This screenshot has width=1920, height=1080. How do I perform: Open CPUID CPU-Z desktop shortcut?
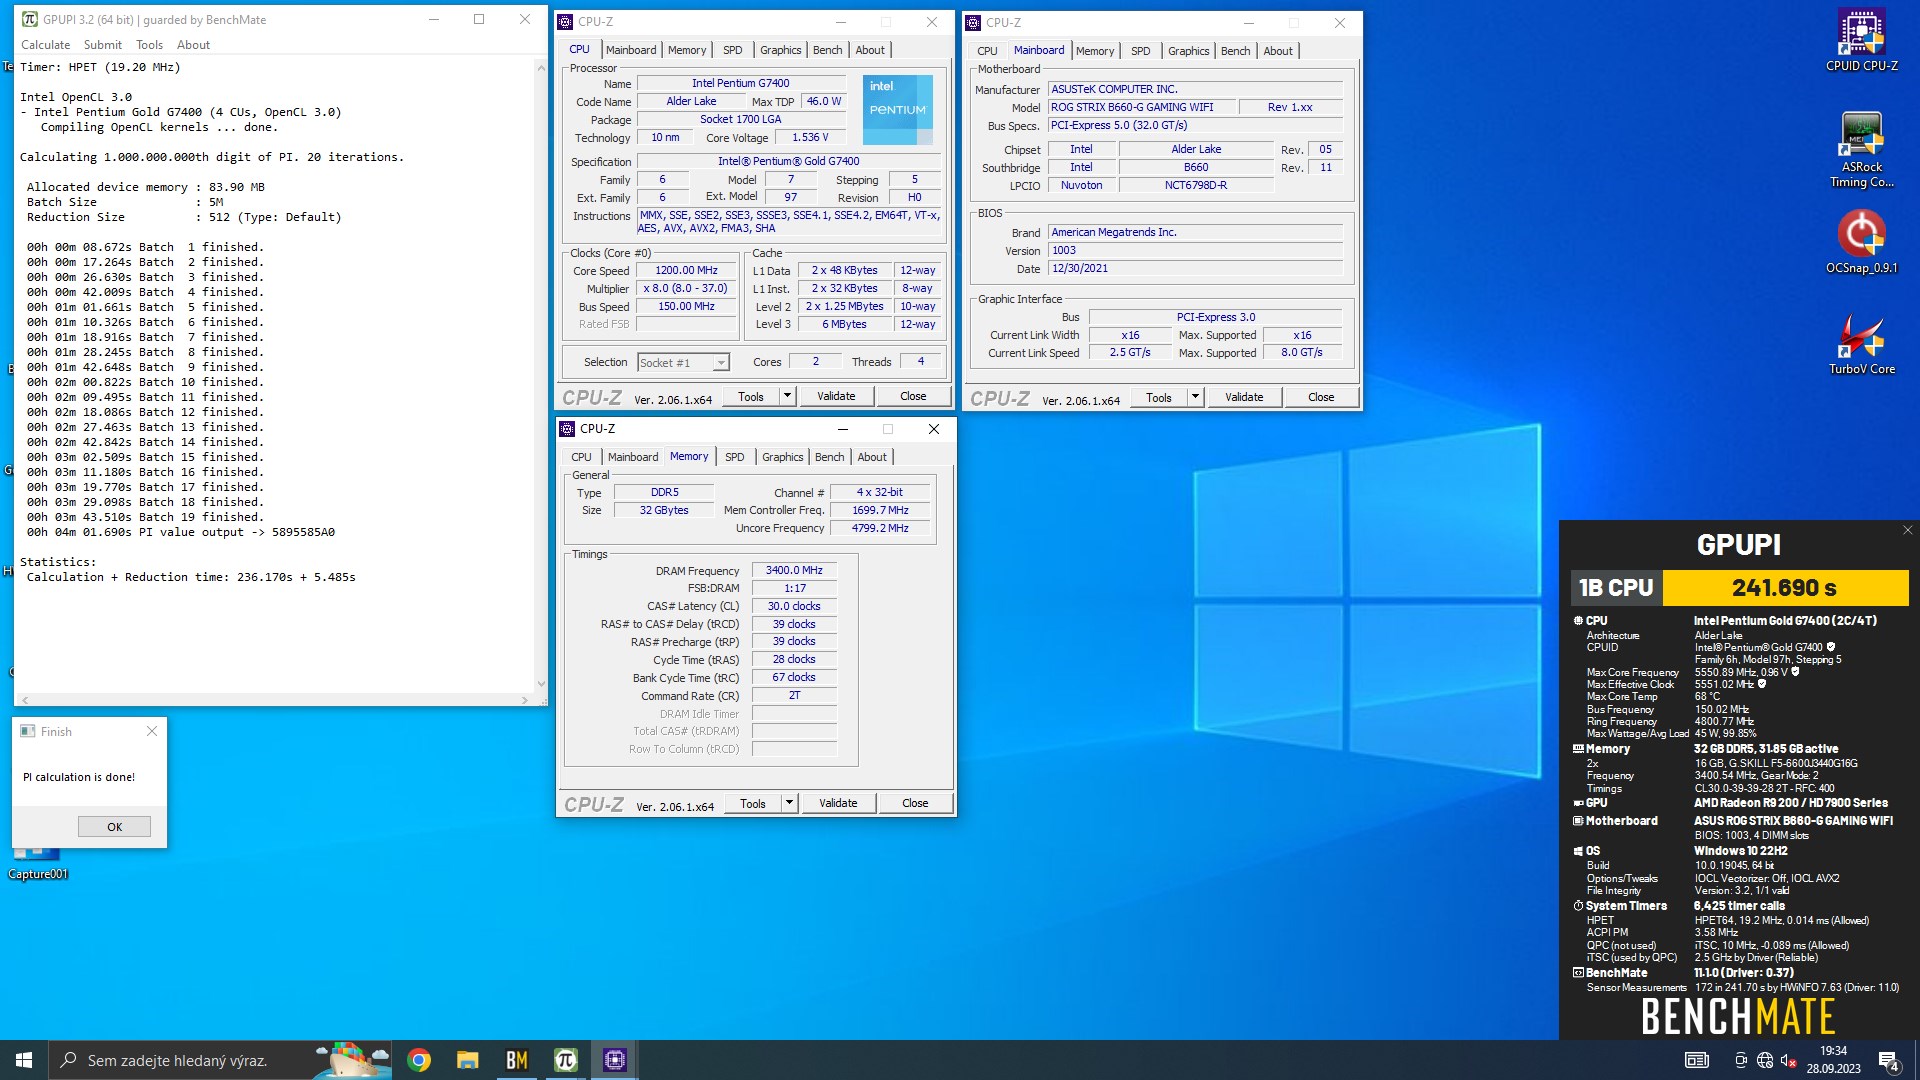click(x=1861, y=40)
